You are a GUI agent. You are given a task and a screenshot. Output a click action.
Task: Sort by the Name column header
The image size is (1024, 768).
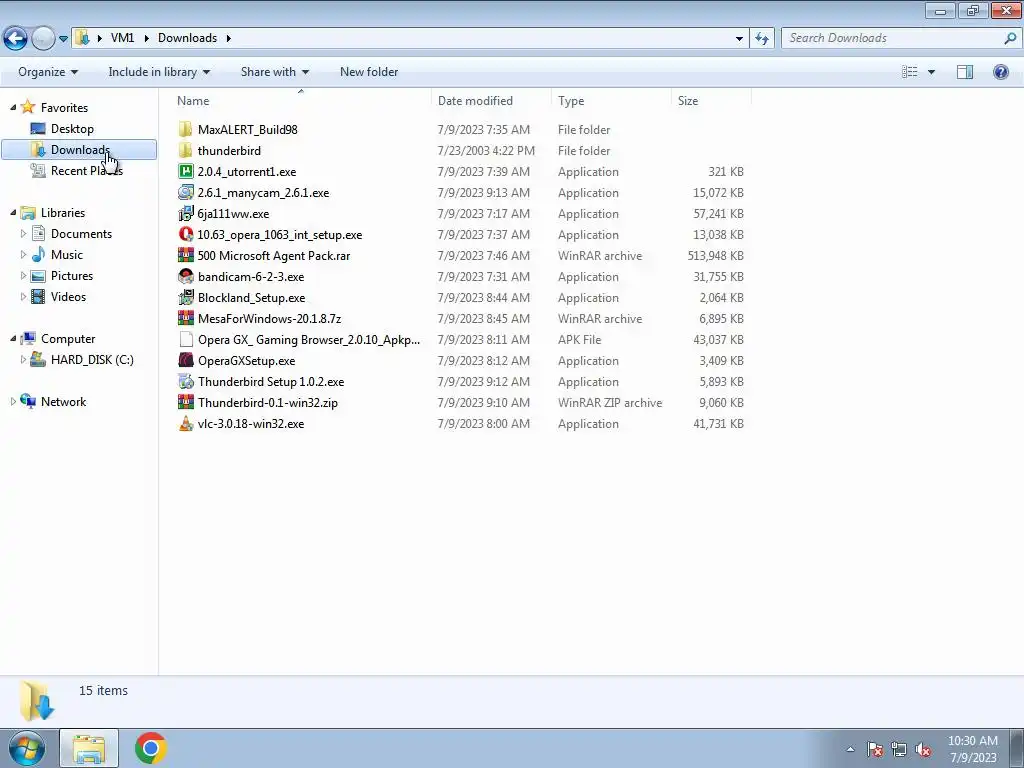click(x=193, y=101)
